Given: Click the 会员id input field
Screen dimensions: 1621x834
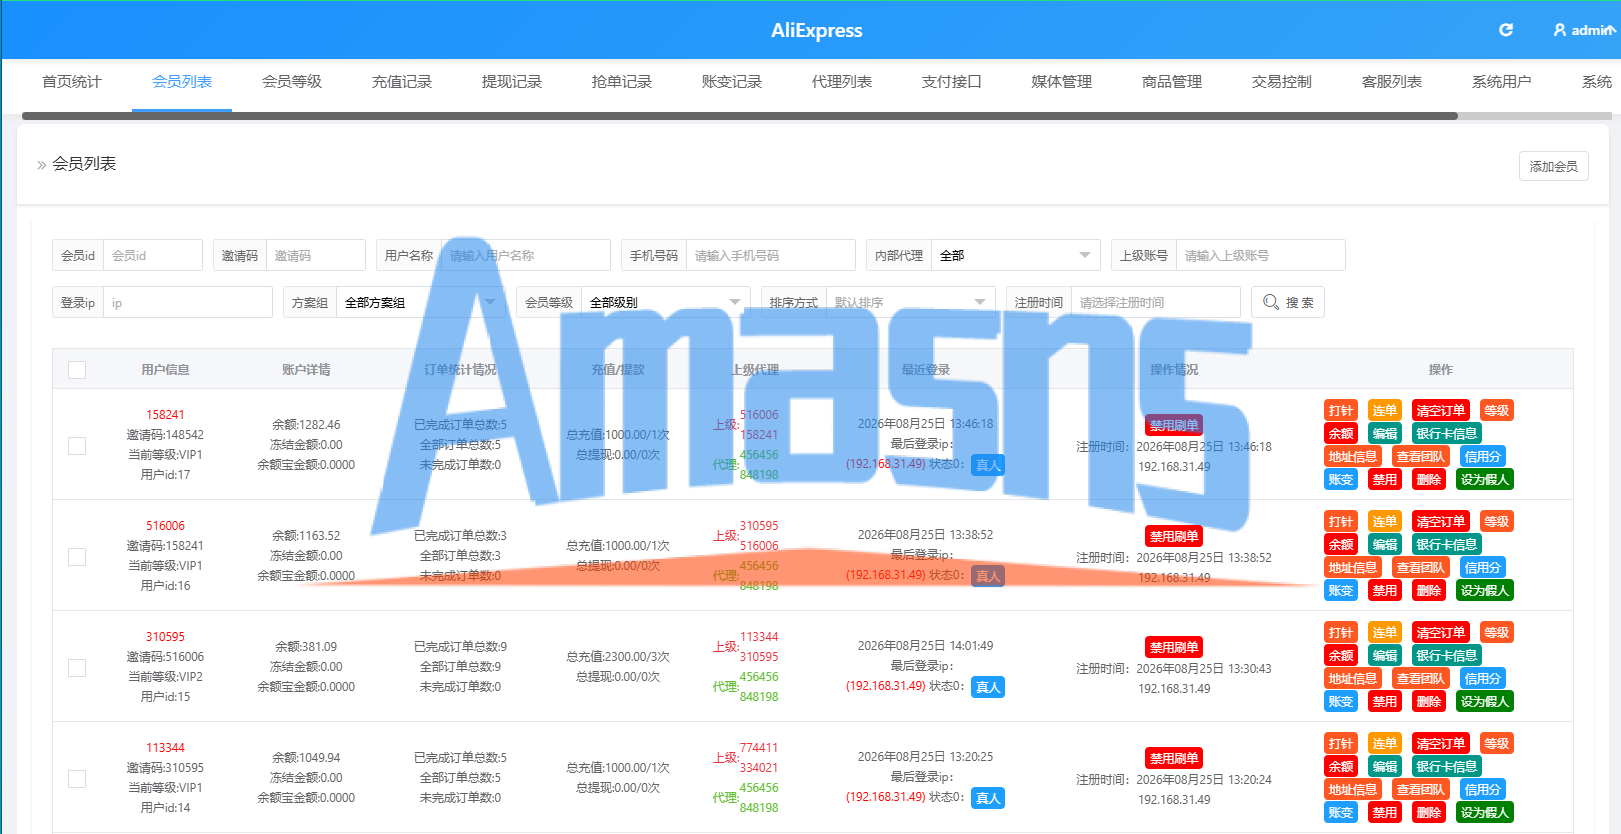Looking at the screenshot, I should tap(153, 255).
